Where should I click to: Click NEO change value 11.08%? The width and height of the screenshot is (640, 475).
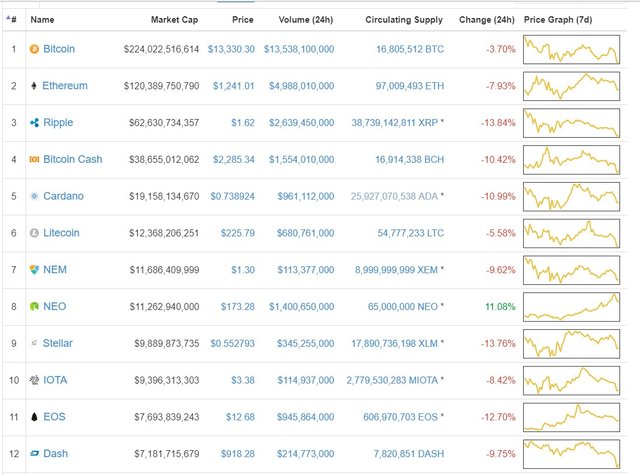500,306
